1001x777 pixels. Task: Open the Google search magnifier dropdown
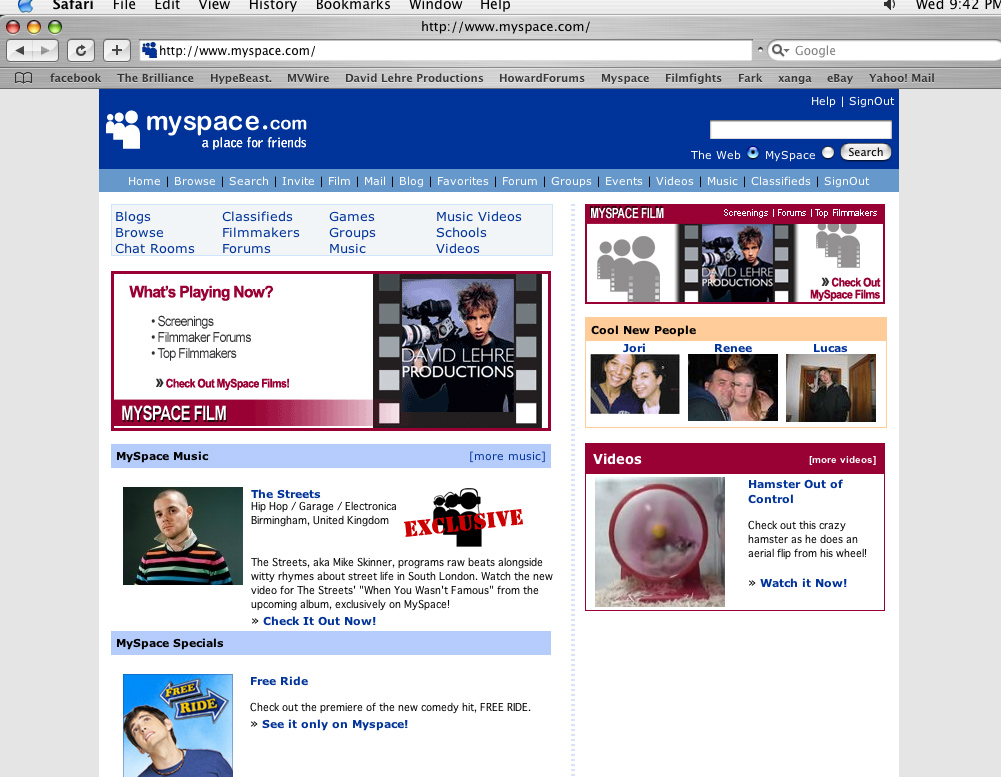coord(780,50)
